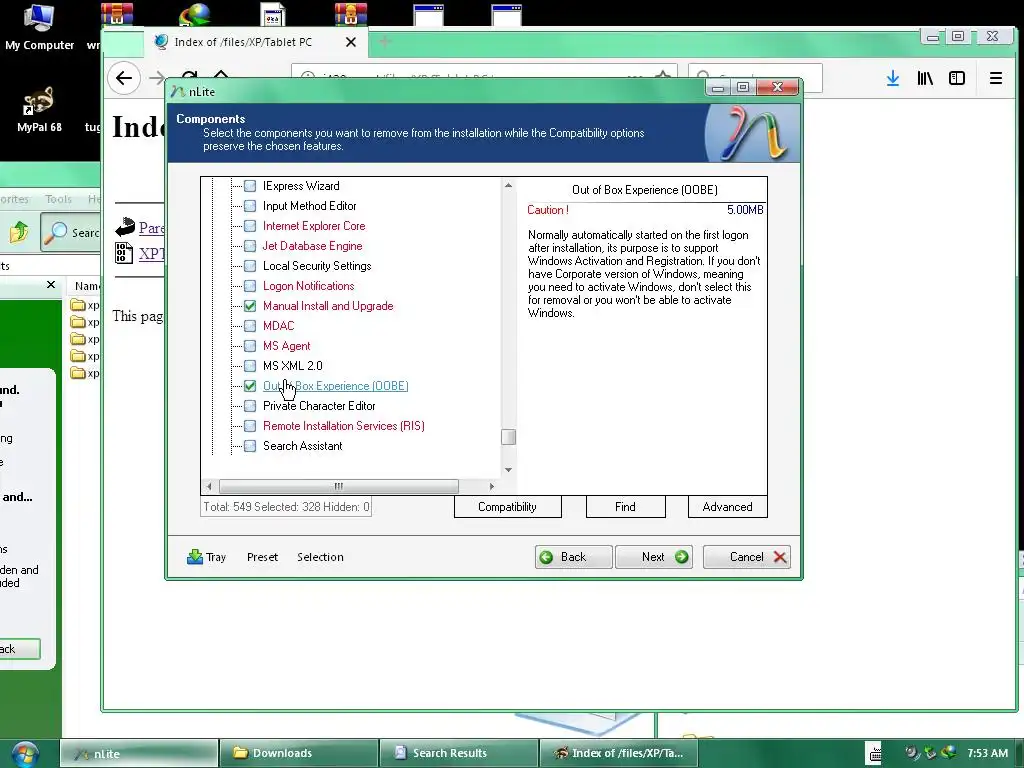Uncheck Manual Install and Upgrade checkbox
This screenshot has height=768, width=1024.
coord(249,306)
